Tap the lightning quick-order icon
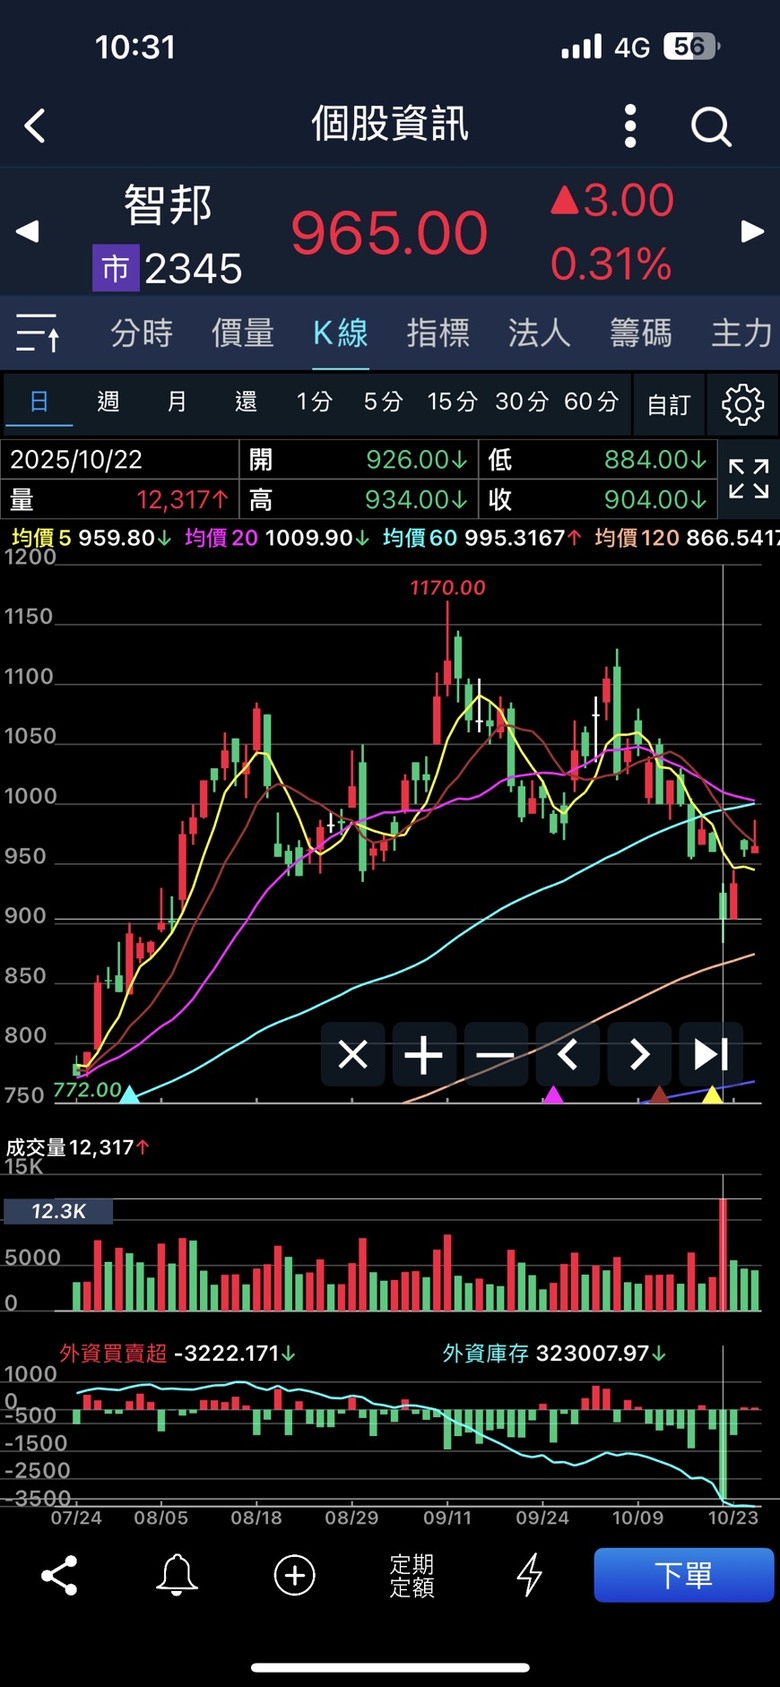This screenshot has height=1687, width=780. click(529, 1575)
